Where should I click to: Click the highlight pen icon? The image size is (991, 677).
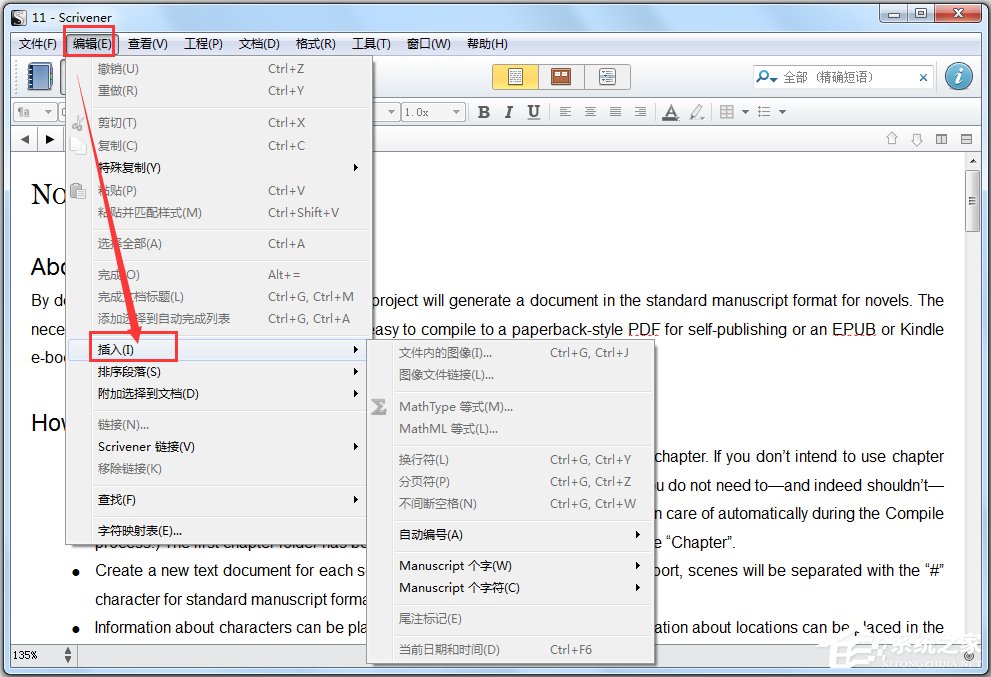click(x=696, y=112)
